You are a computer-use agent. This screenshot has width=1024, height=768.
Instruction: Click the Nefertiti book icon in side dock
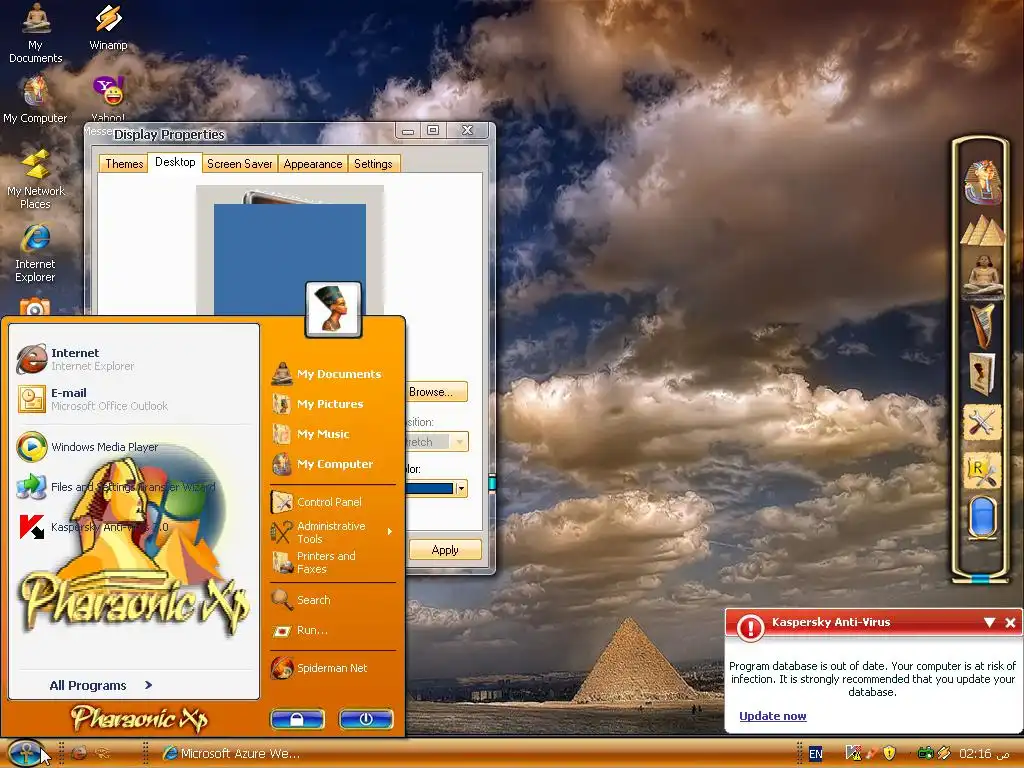tap(982, 374)
